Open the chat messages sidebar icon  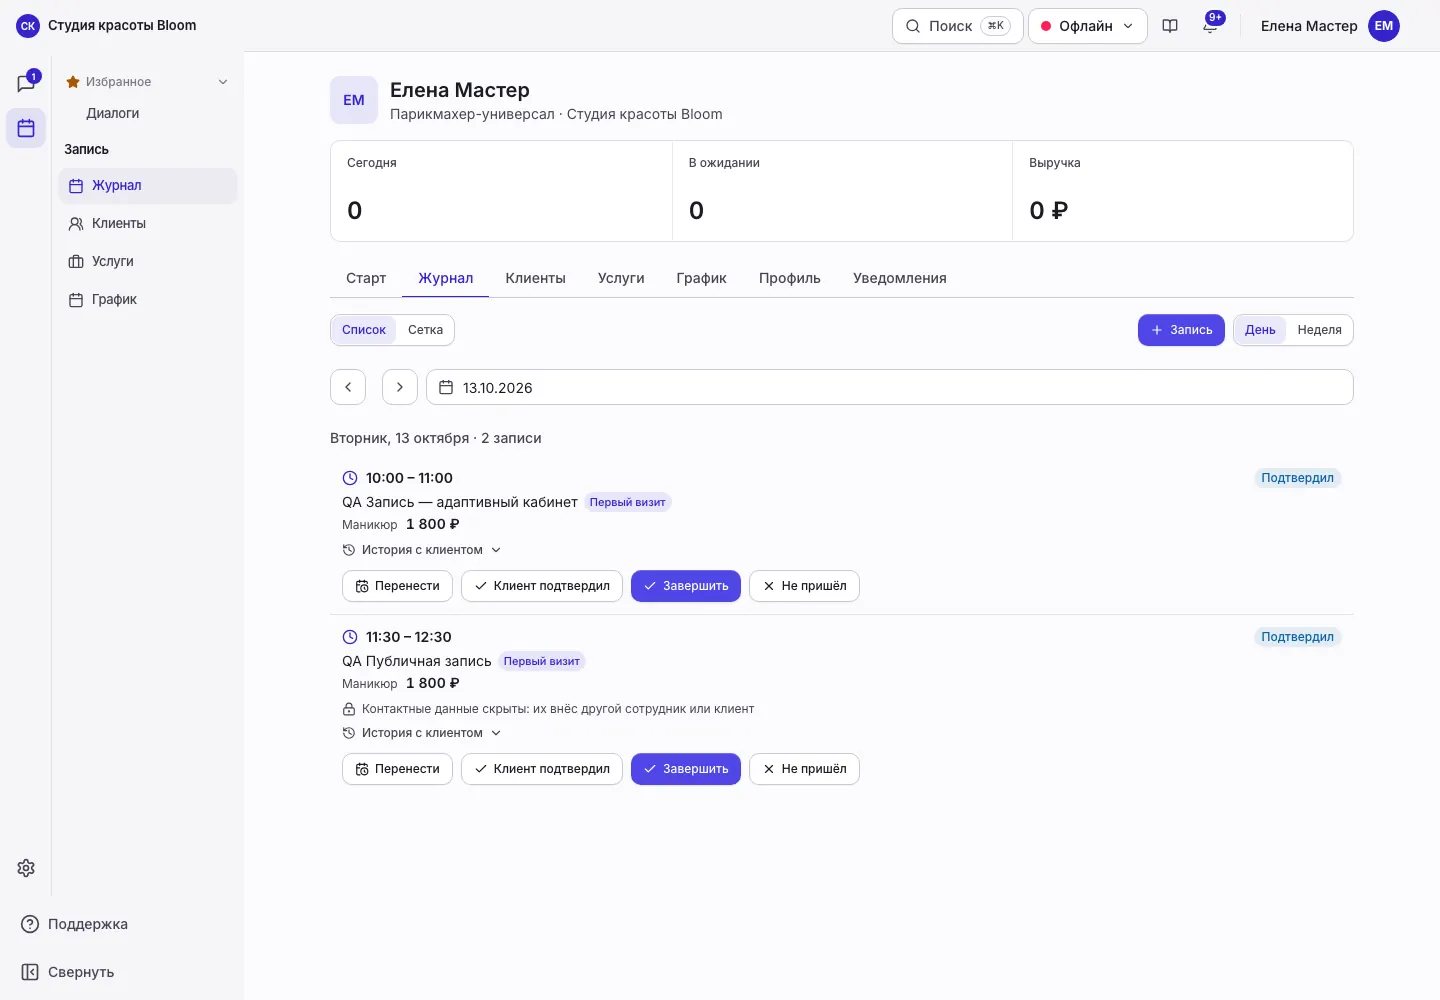(26, 83)
